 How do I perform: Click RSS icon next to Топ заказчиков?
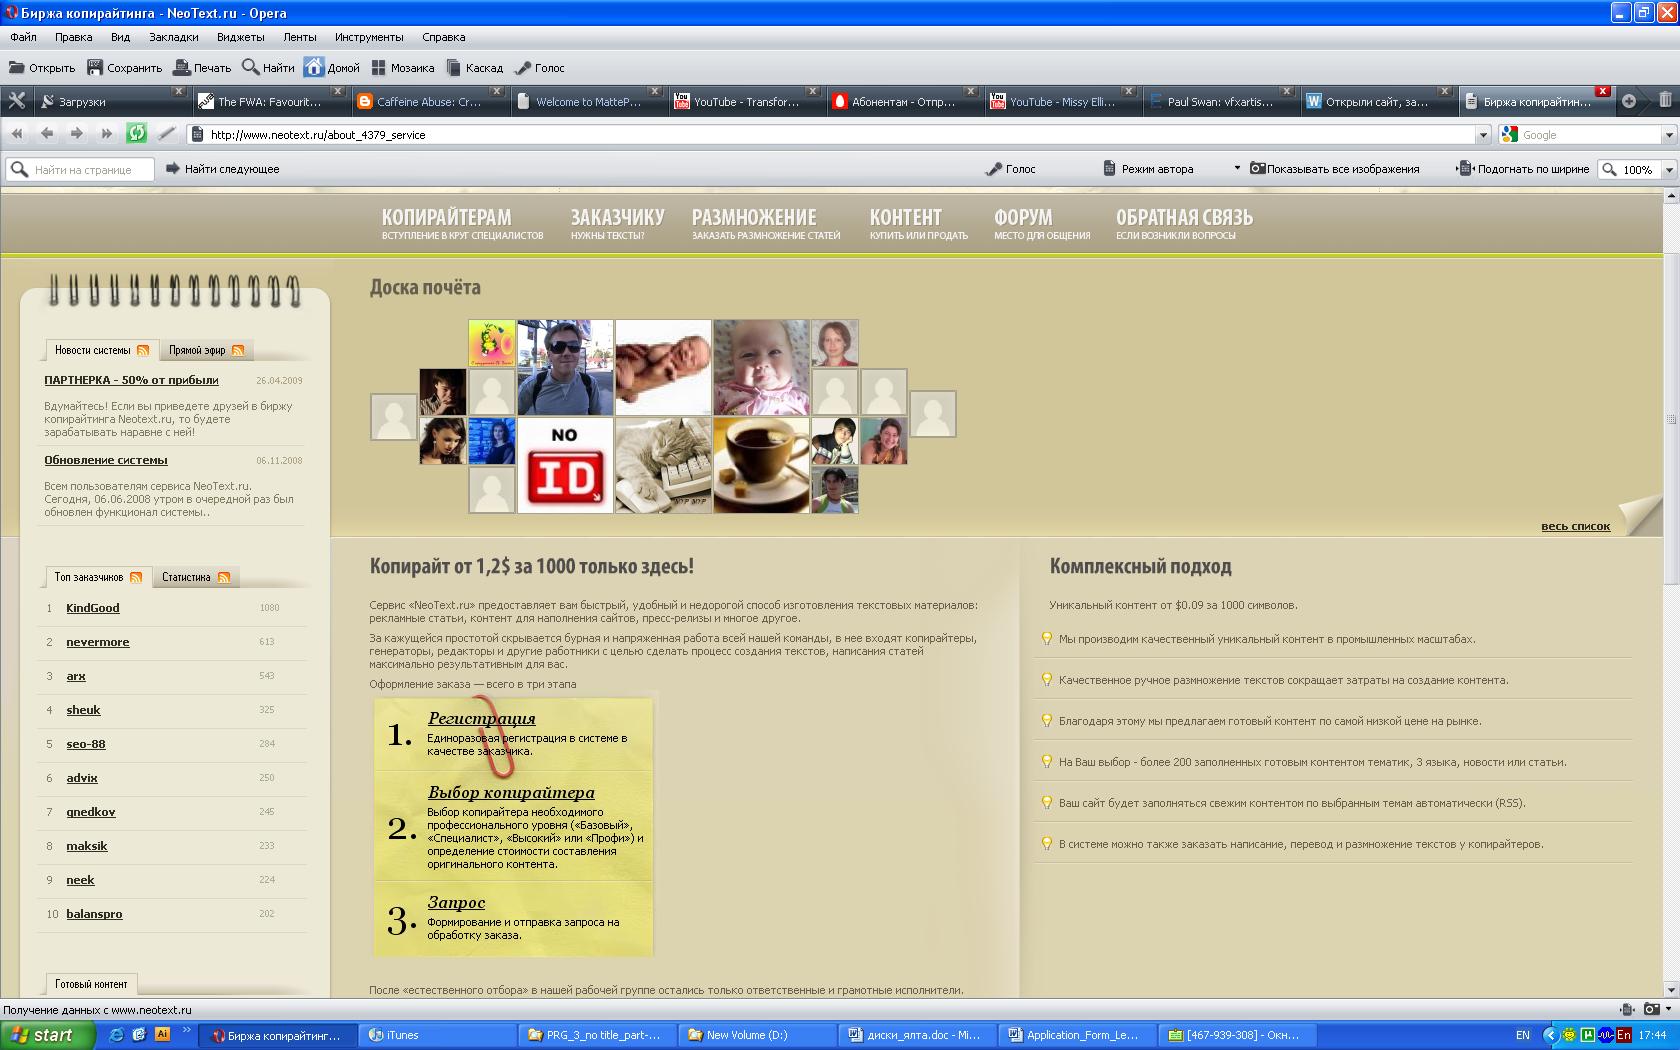136,577
